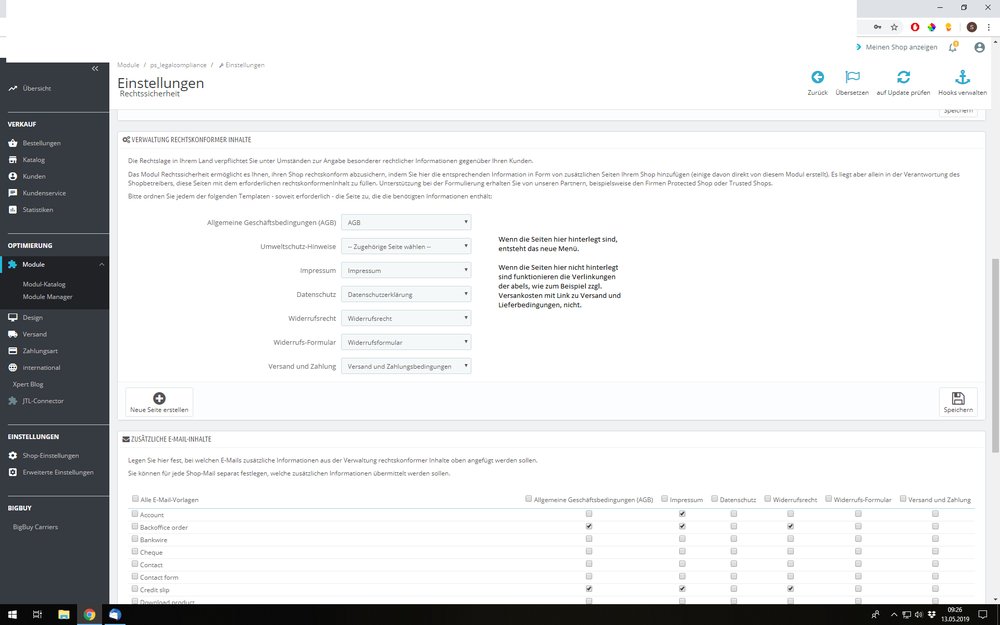Click the Bestellungen basket icon
1000x625 pixels.
[13, 143]
